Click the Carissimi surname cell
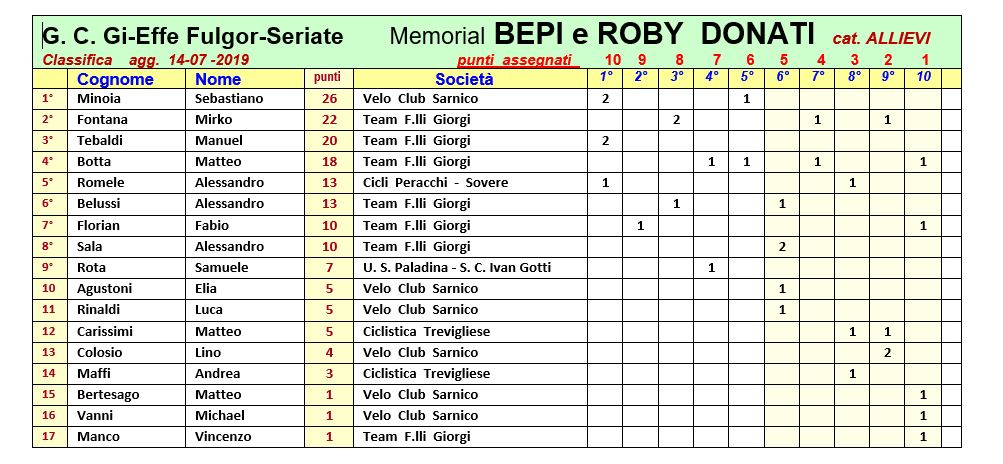1003x464 pixels. pyautogui.click(x=105, y=331)
